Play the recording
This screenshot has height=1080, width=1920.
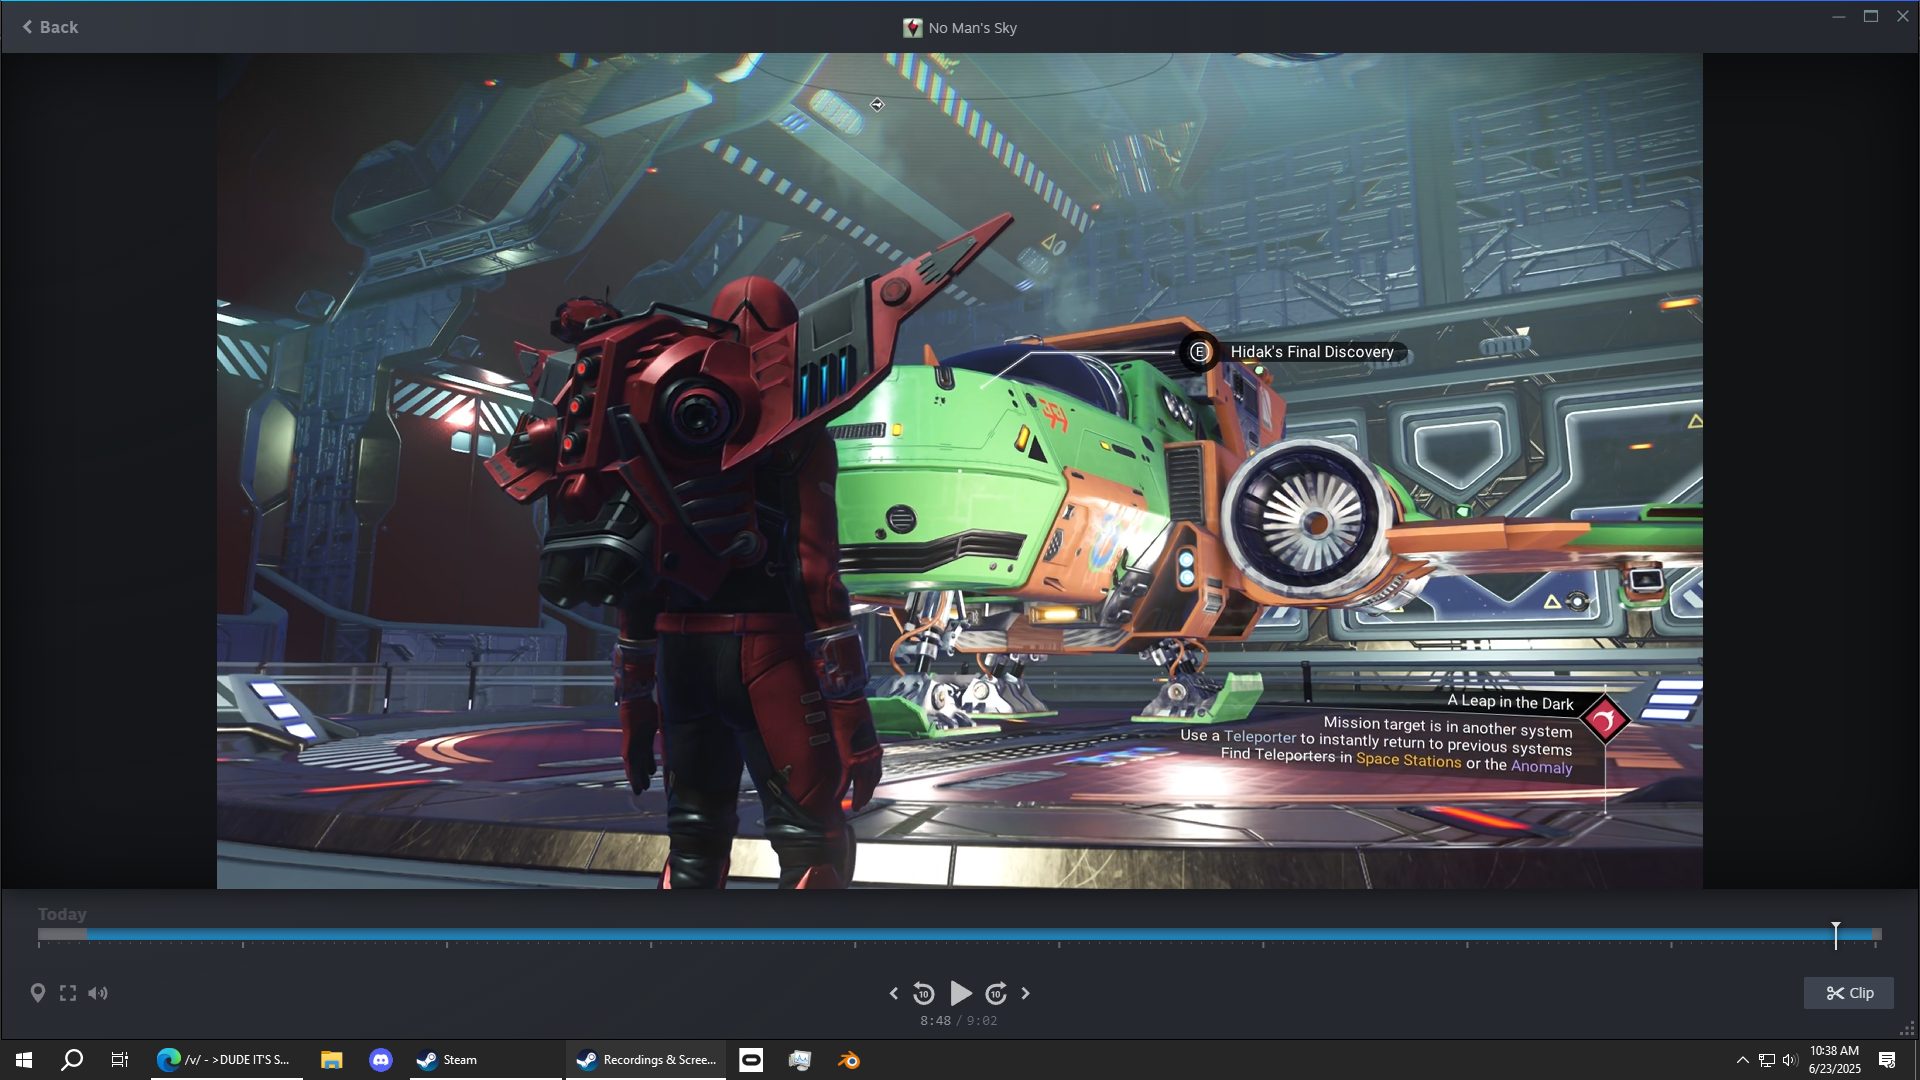point(960,993)
